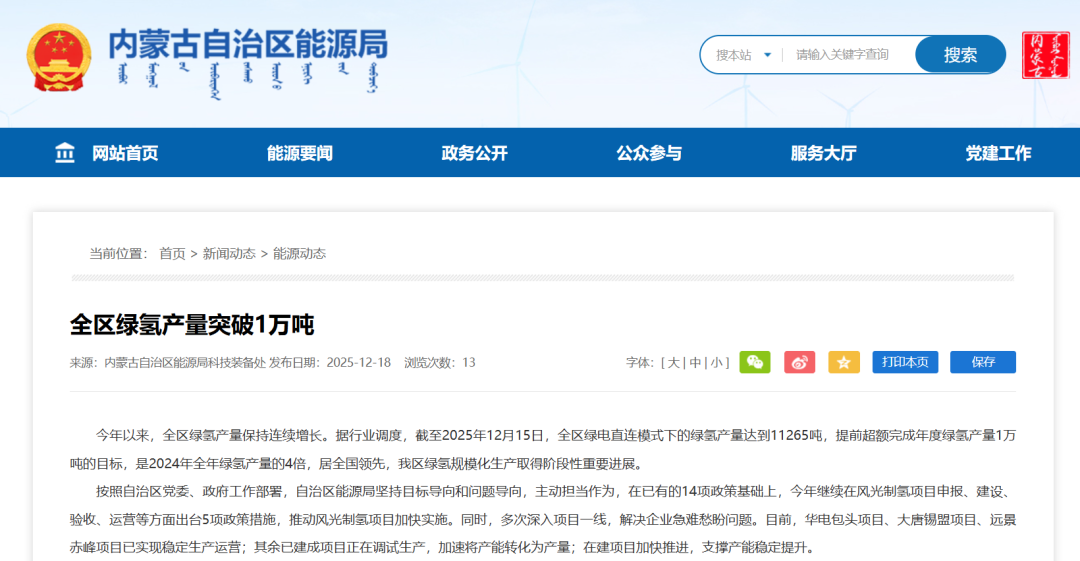Click the 搜索 search button

pyautogui.click(x=960, y=54)
